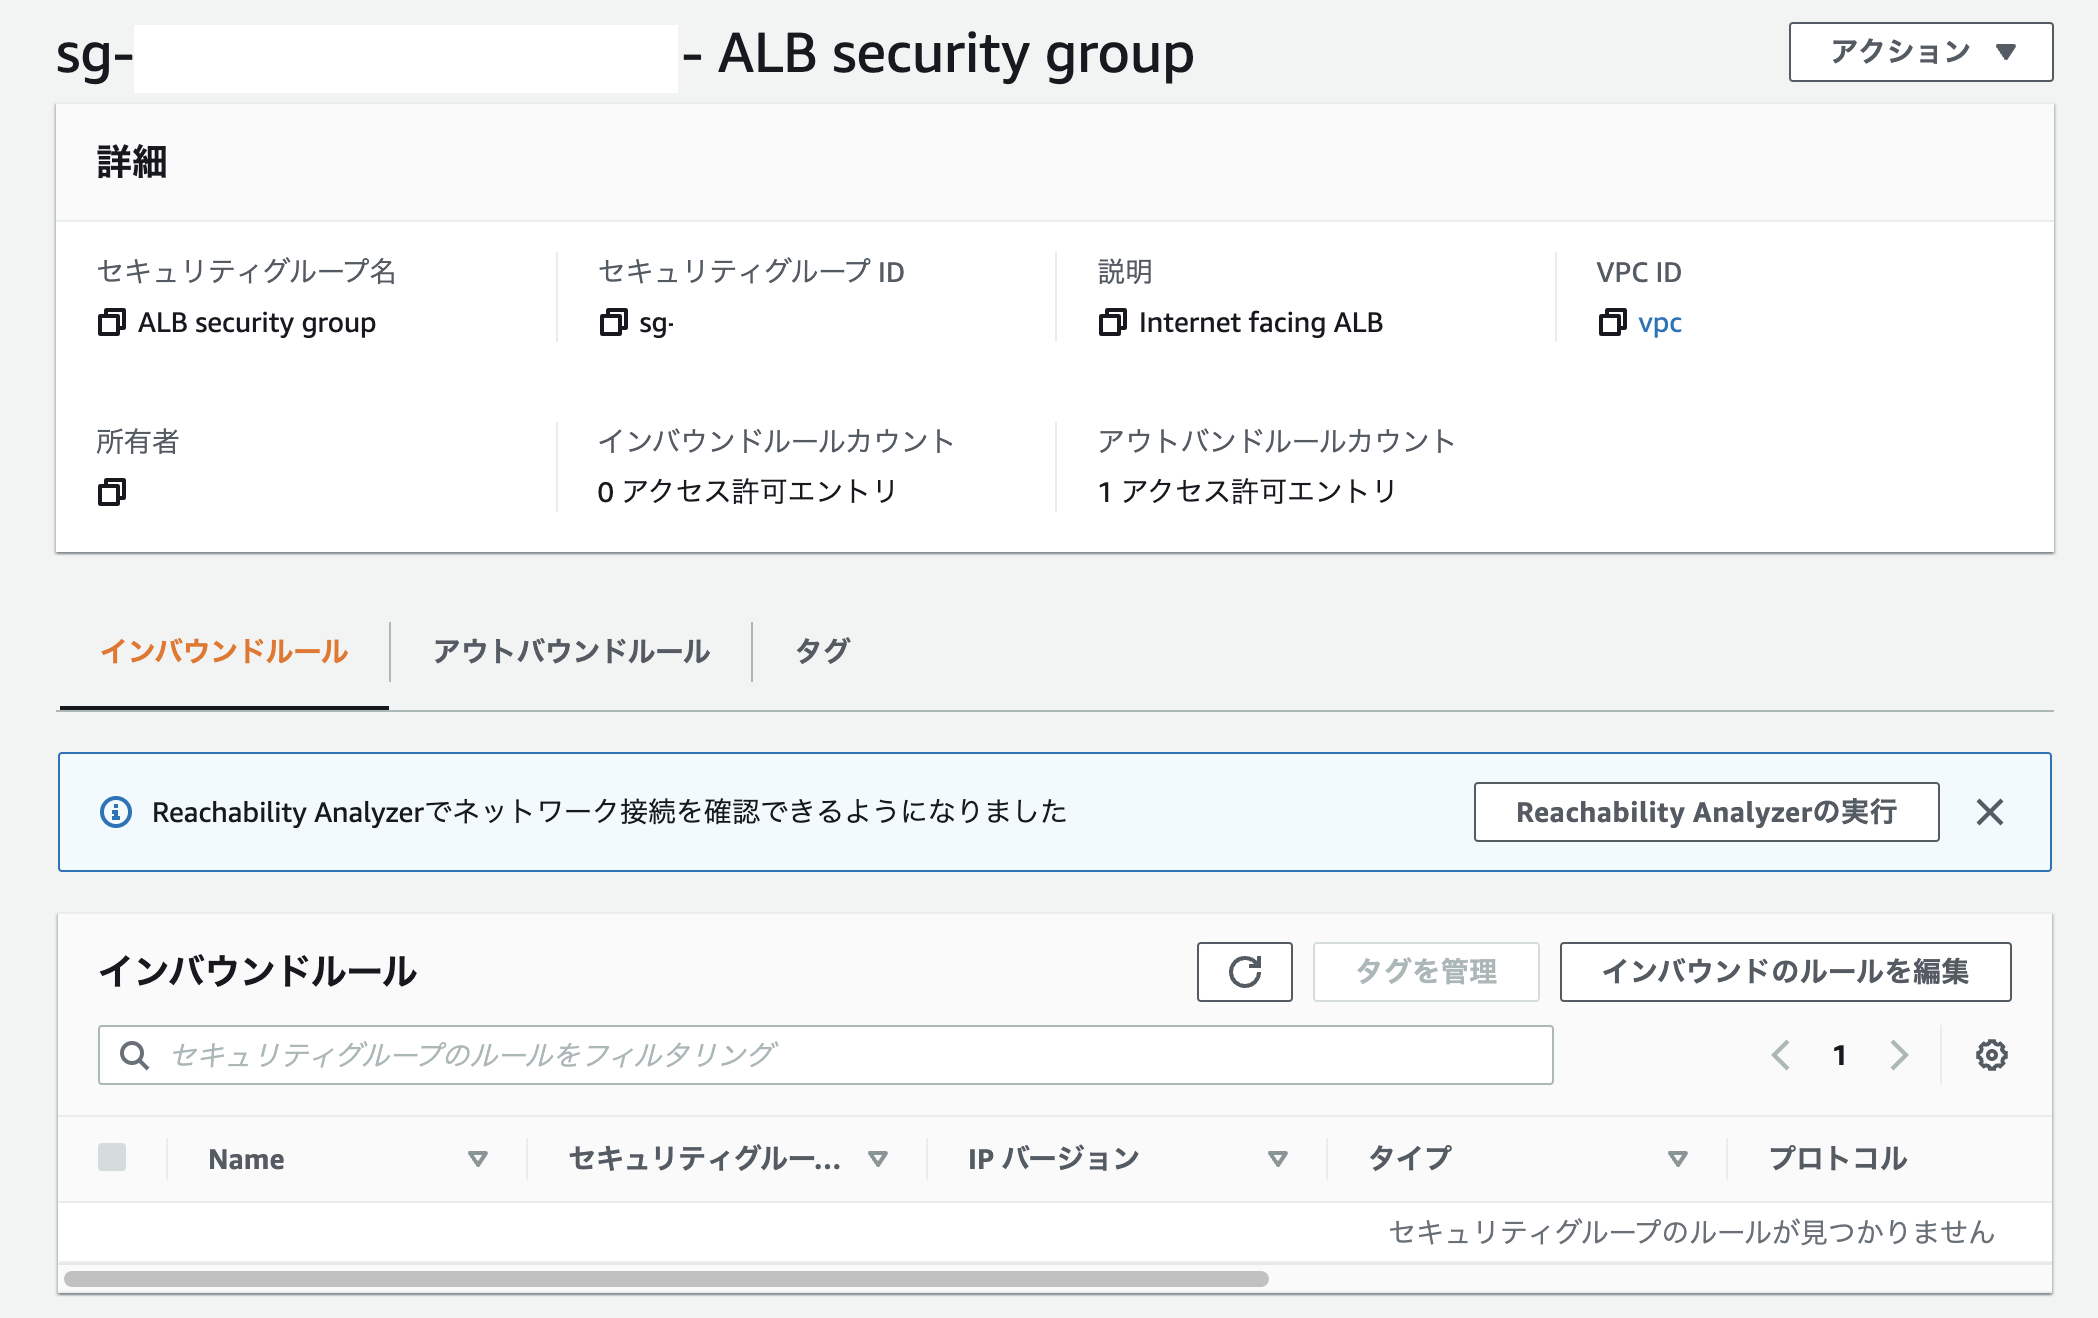This screenshot has width=2098, height=1318.
Task: Copy the security group name to clipboard
Action: (111, 322)
